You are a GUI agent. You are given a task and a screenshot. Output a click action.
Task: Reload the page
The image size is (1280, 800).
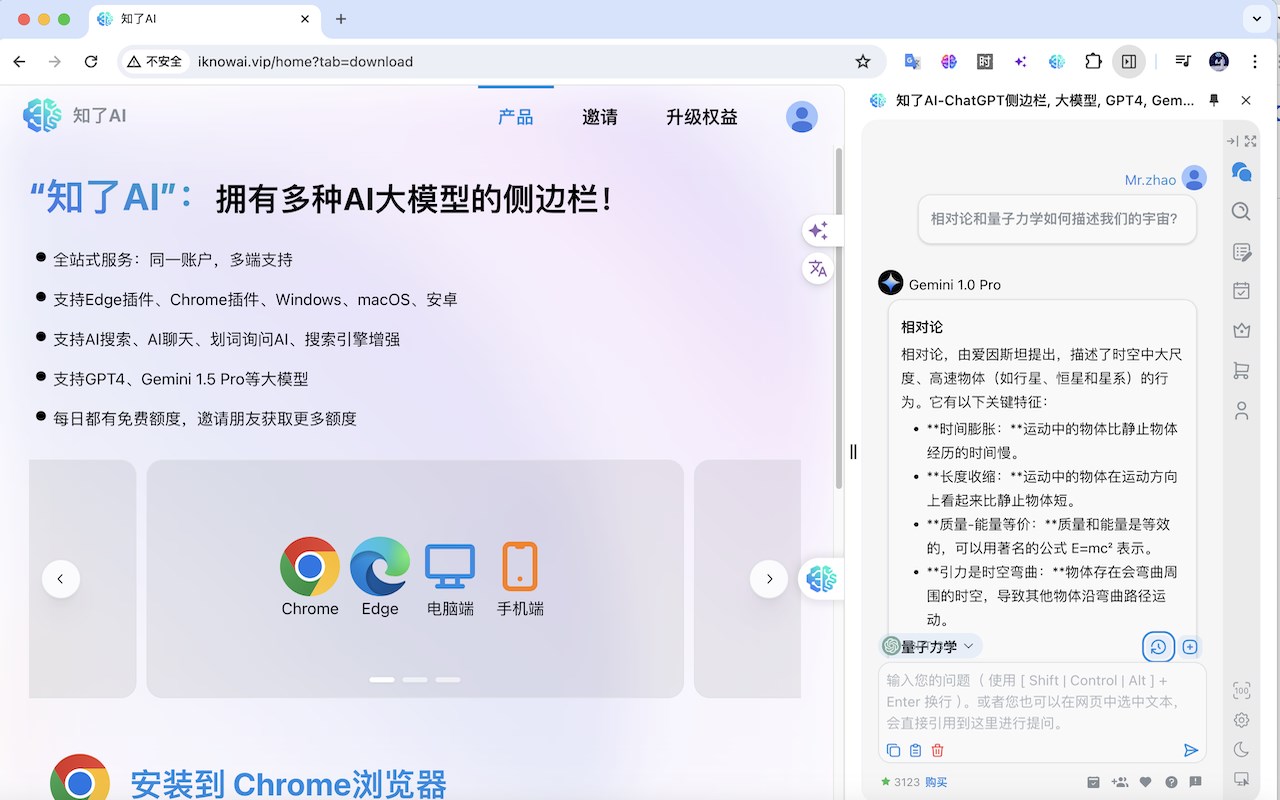coord(91,61)
